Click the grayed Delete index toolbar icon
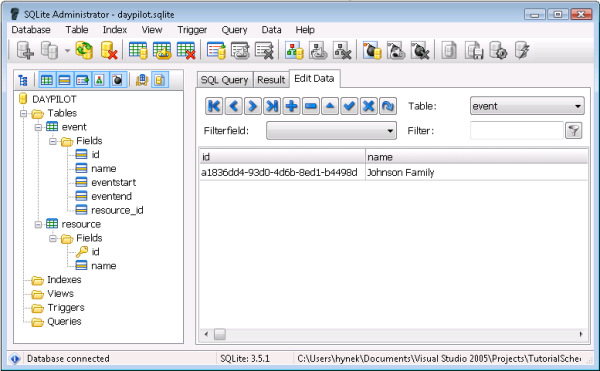 [x=342, y=50]
